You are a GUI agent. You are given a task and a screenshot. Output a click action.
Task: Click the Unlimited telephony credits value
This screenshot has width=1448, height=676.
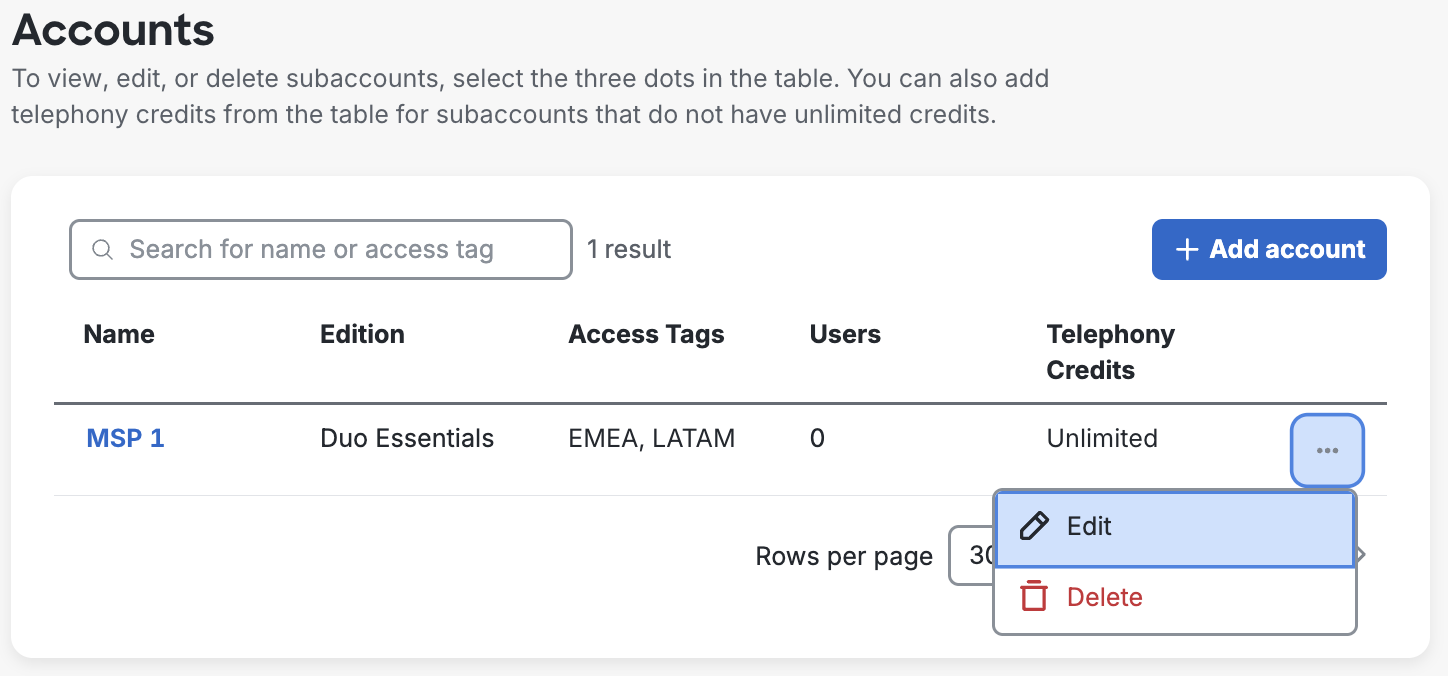(x=1101, y=438)
